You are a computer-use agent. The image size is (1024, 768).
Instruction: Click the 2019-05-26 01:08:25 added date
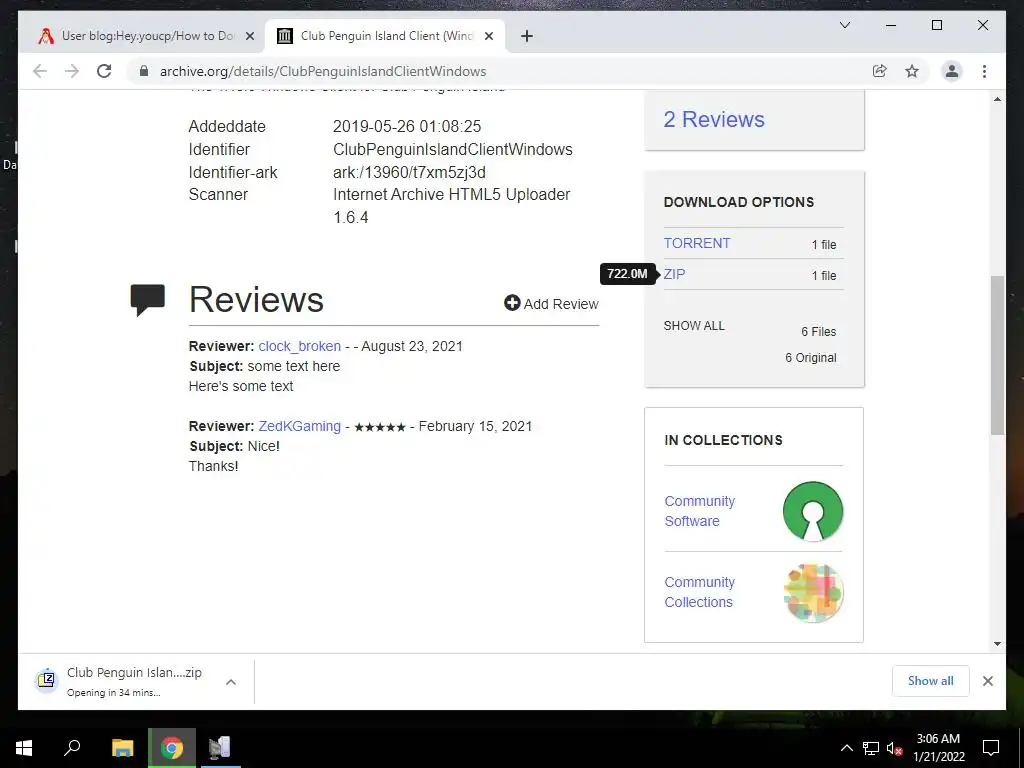coord(407,126)
